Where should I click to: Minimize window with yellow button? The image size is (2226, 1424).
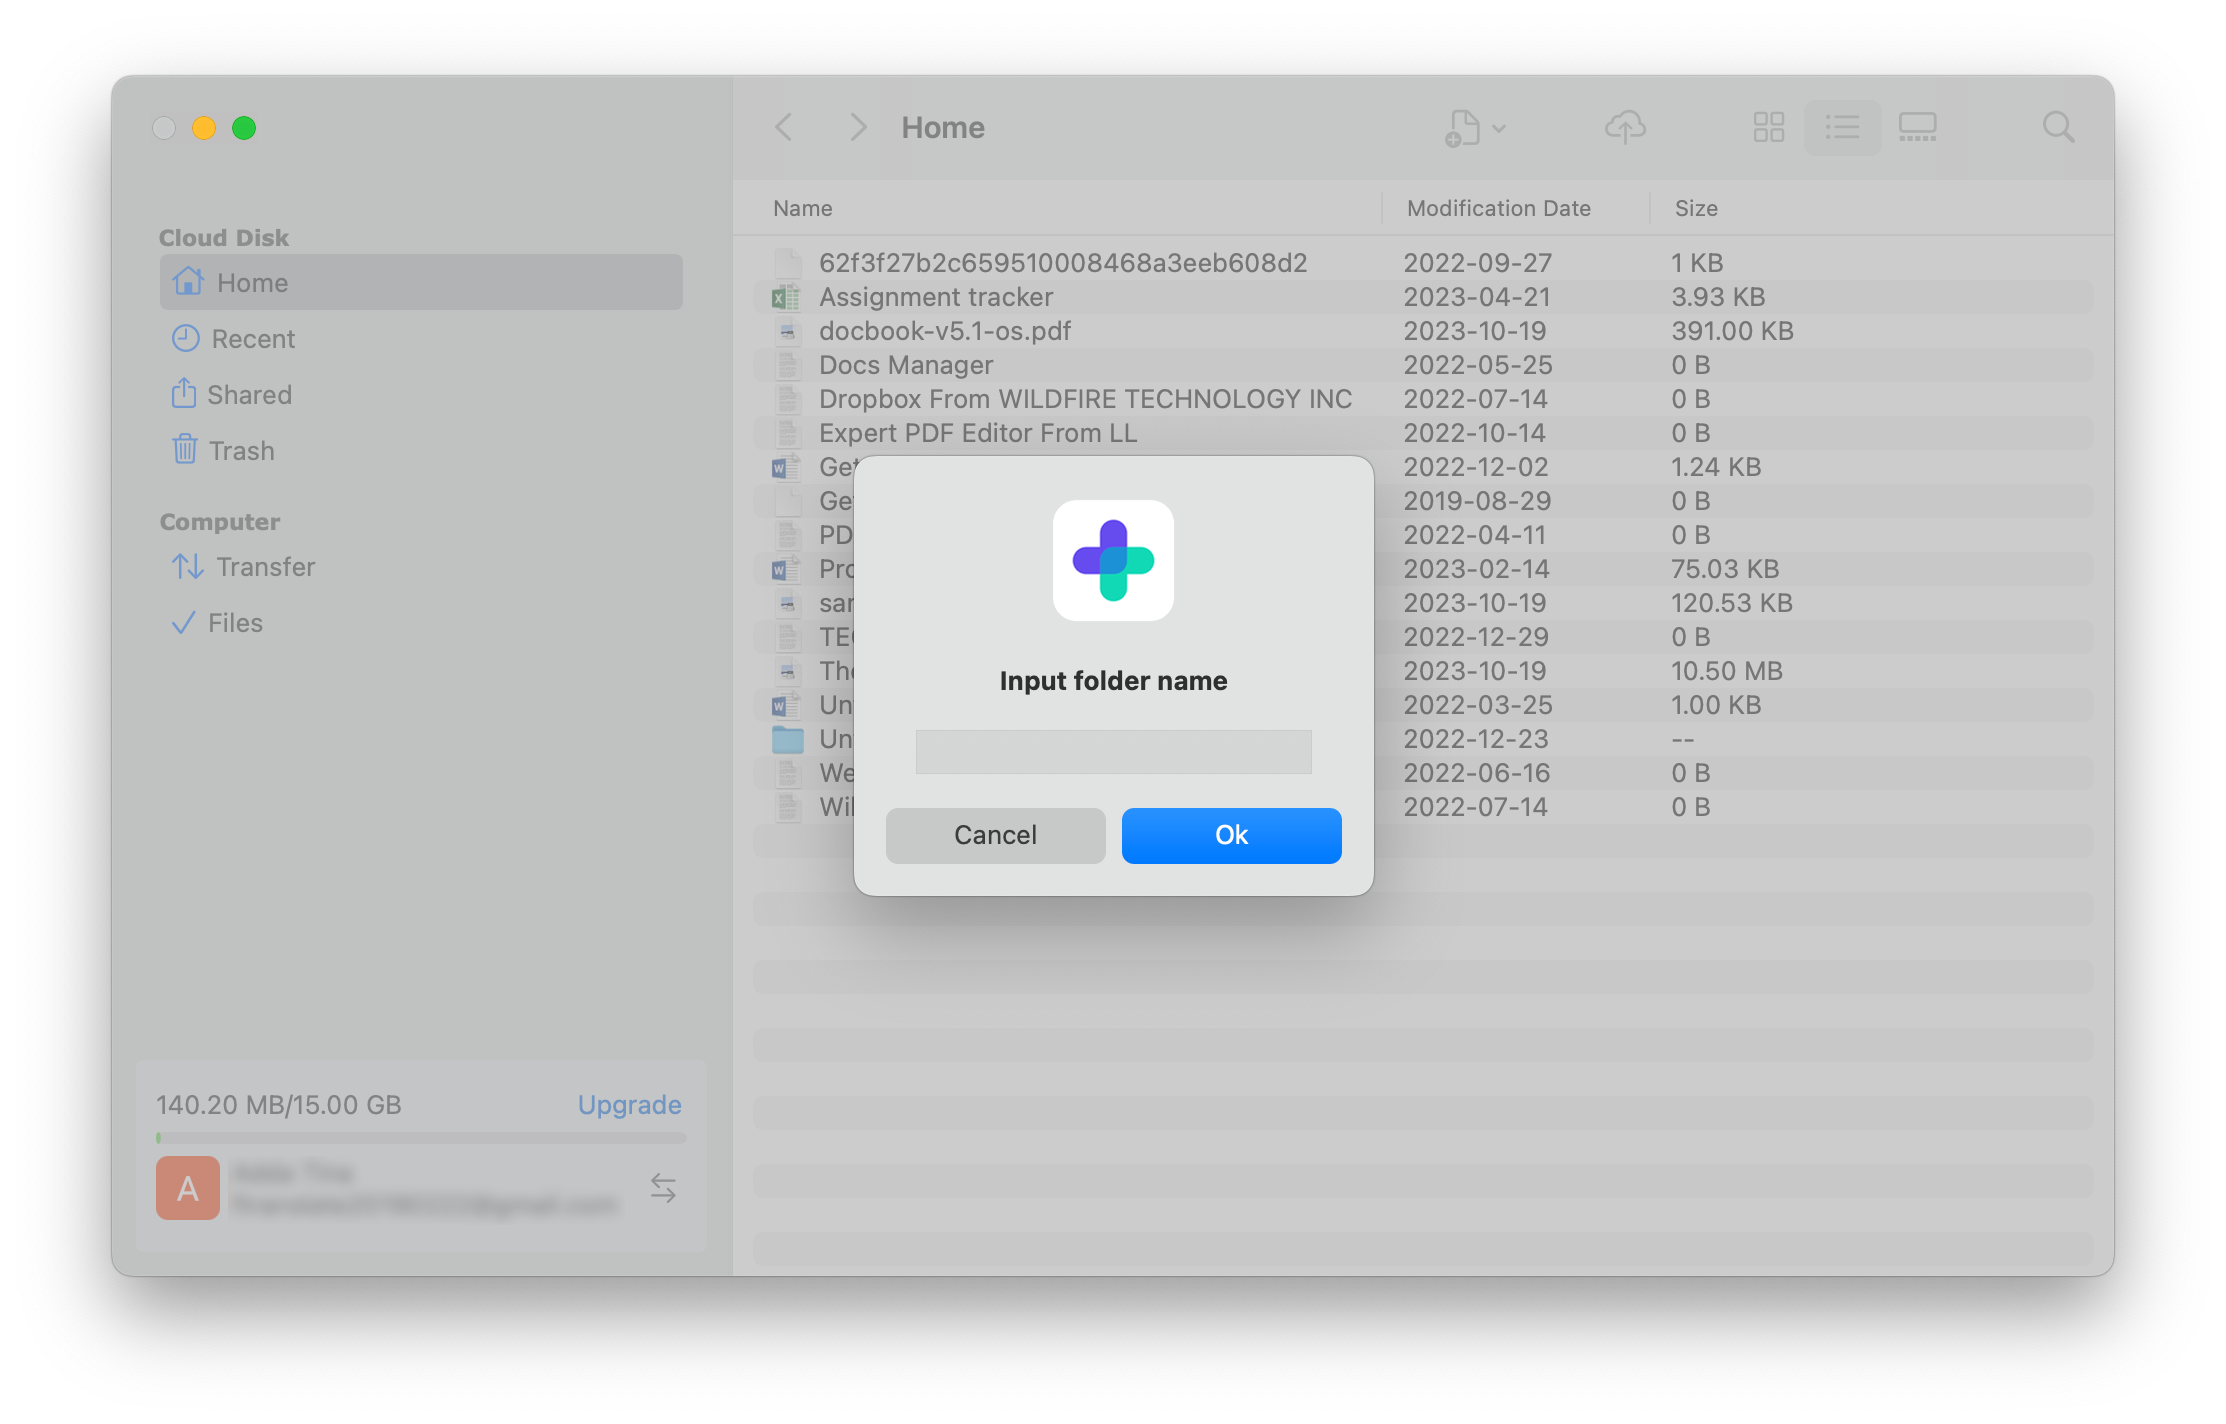204,128
